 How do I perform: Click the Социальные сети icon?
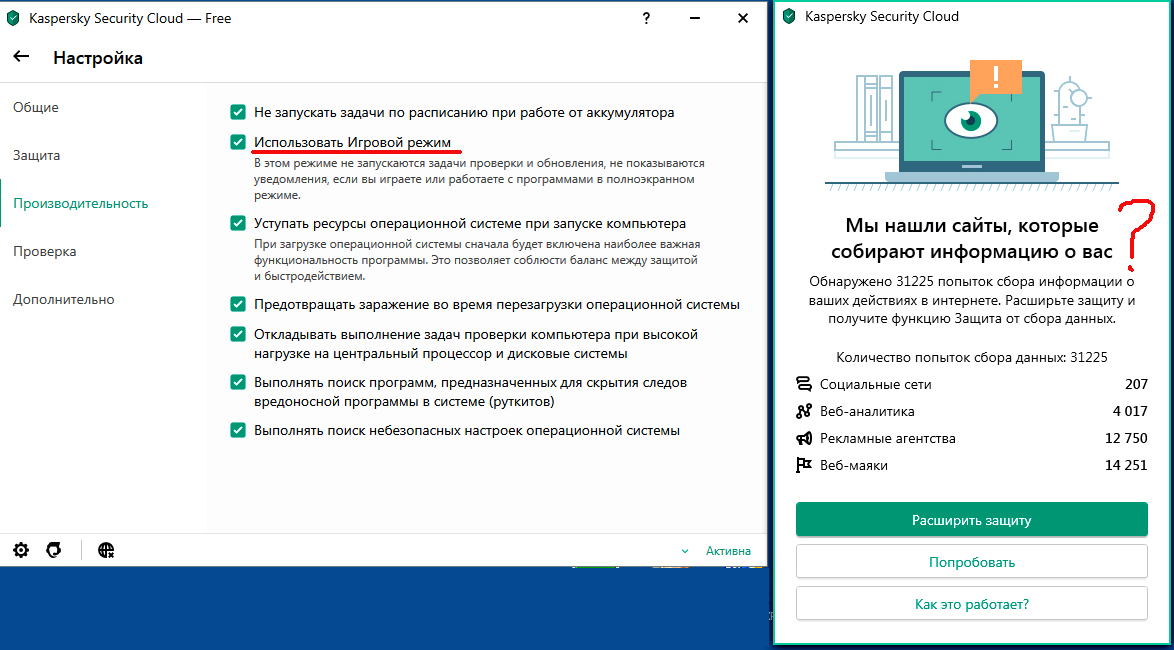803,384
